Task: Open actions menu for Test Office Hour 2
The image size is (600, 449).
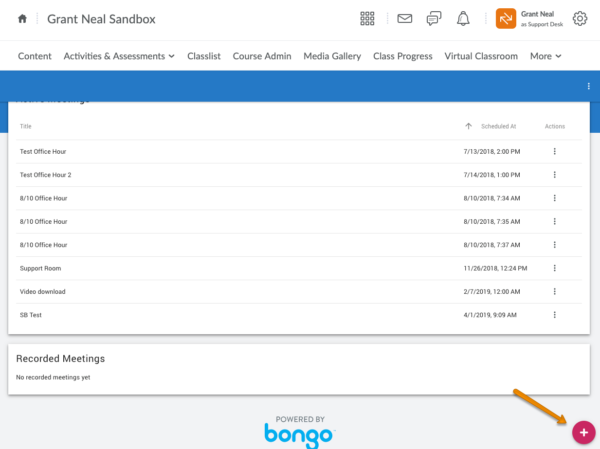Action: click(x=554, y=175)
